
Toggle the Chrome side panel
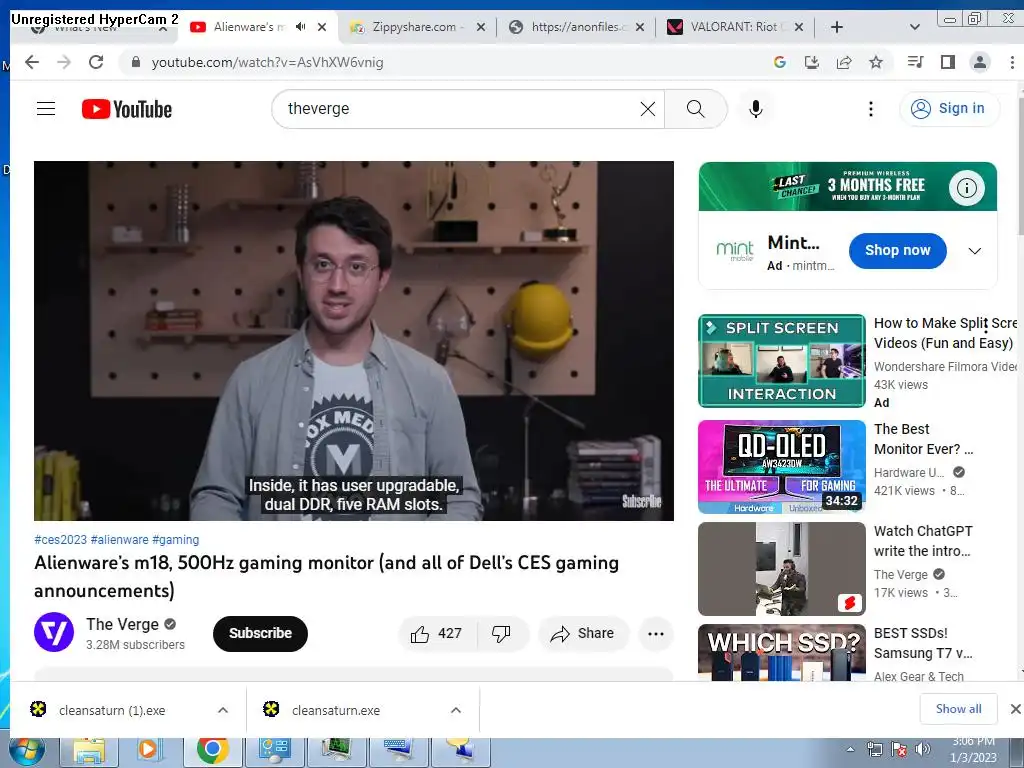(948, 62)
